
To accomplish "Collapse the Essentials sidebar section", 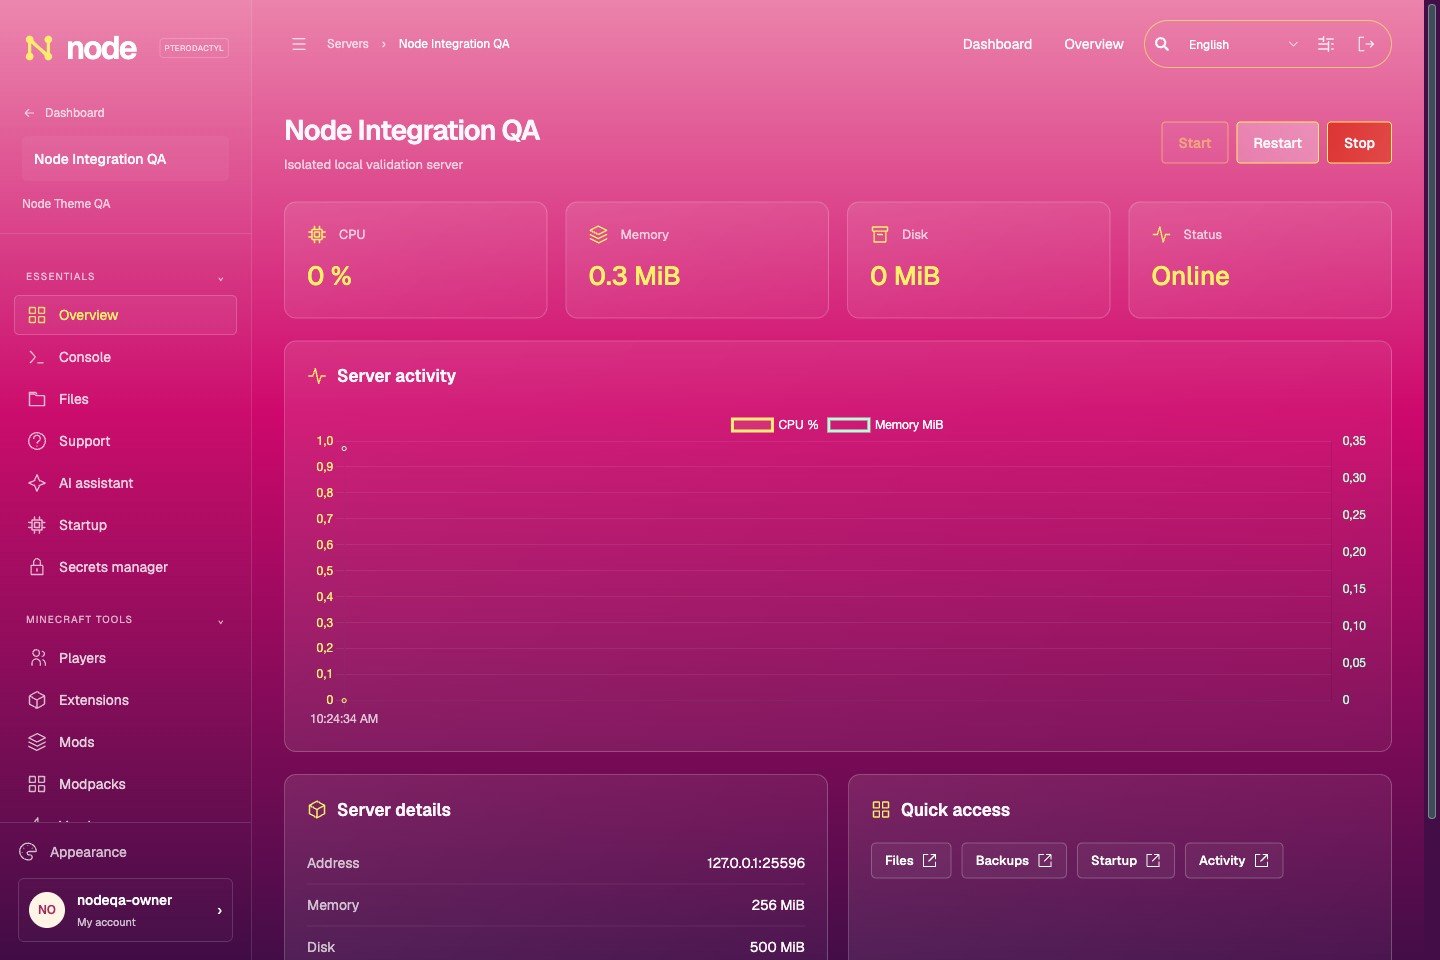I will point(125,277).
